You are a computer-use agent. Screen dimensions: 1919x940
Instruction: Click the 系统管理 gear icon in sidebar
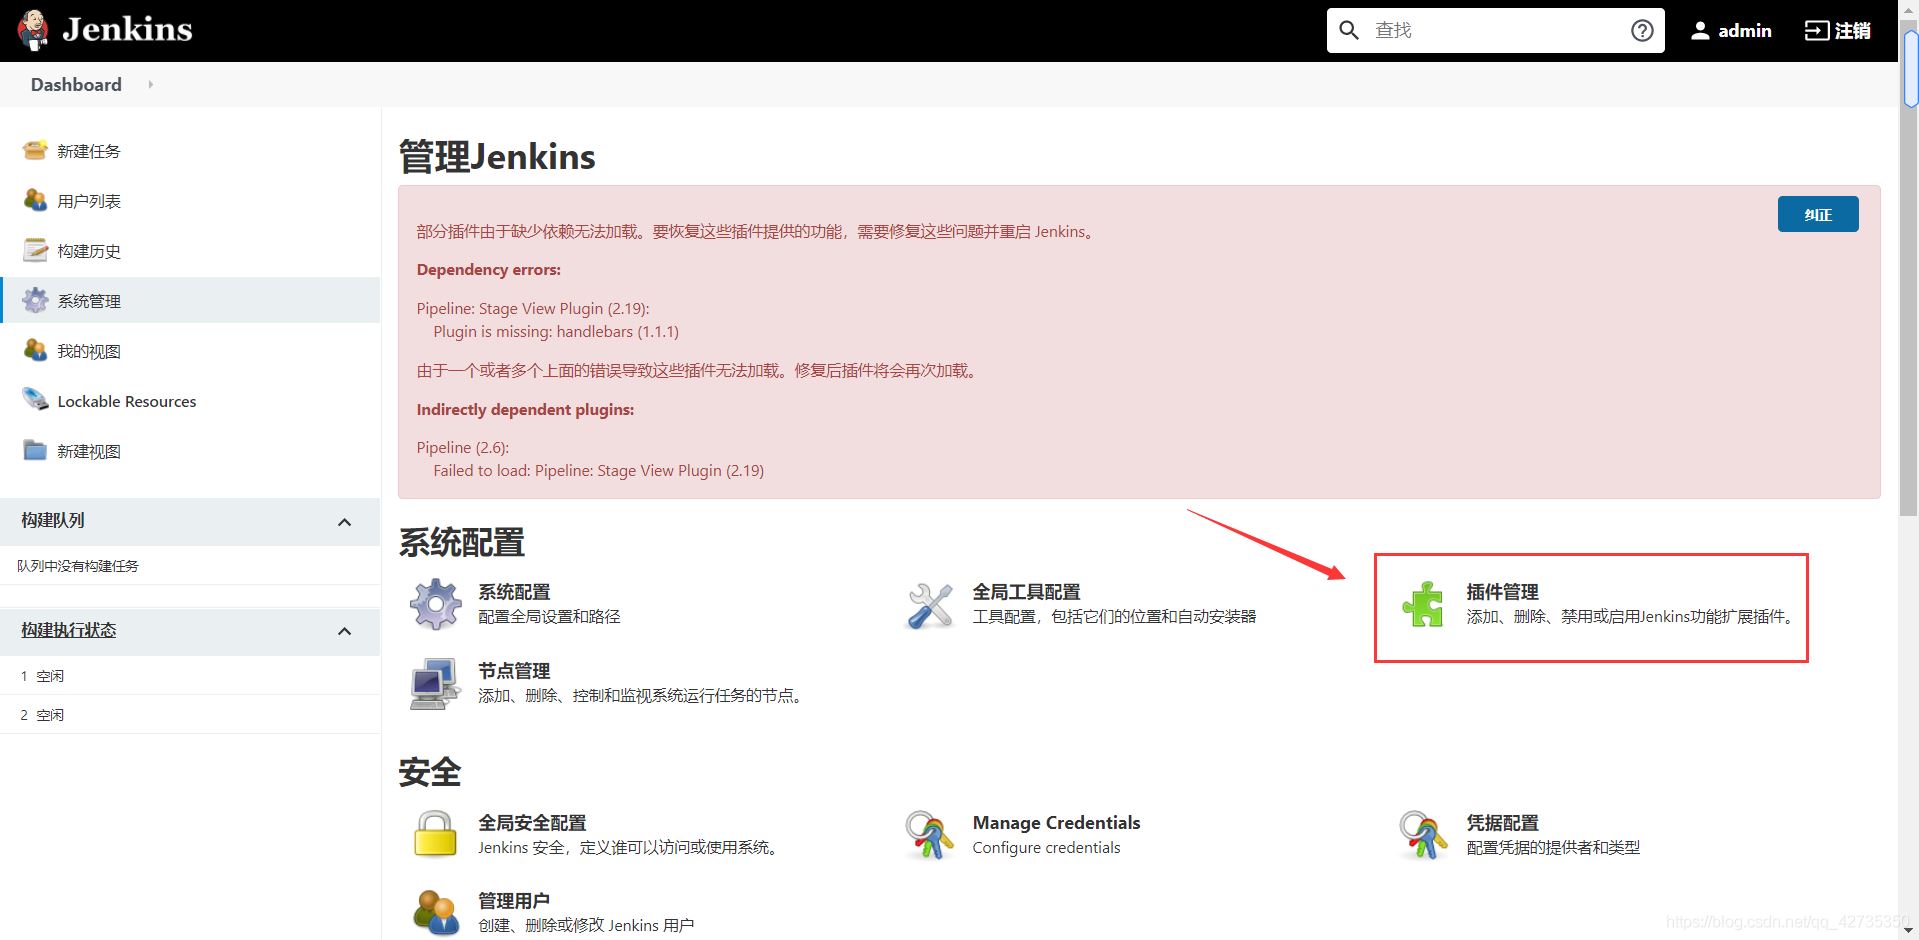(x=35, y=300)
